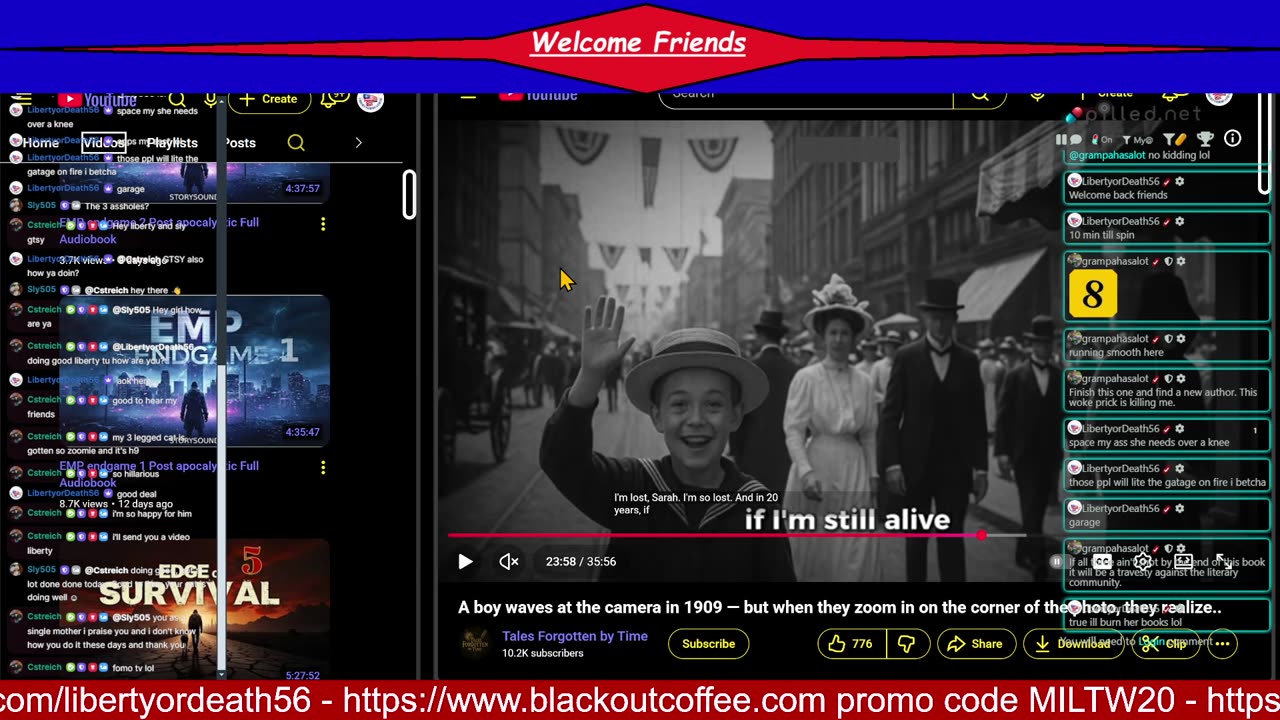
Task: Select the Videos channel tab
Action: (104, 143)
